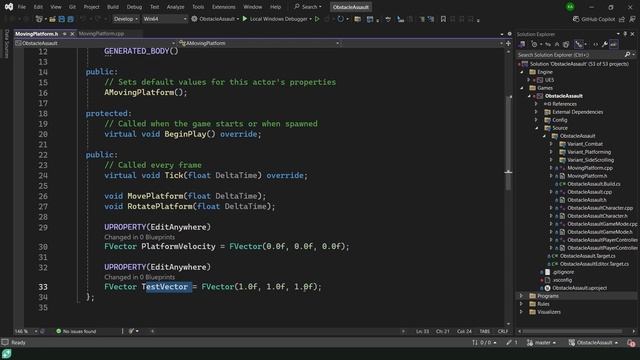Click the bookmark toolbar icon
The width and height of the screenshot is (640, 360).
point(443,19)
